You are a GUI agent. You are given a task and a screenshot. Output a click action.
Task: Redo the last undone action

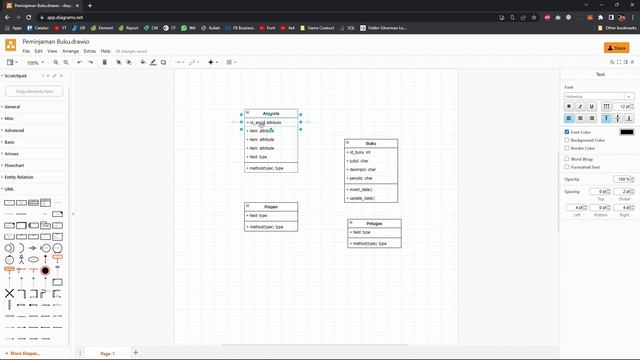tap(90, 62)
